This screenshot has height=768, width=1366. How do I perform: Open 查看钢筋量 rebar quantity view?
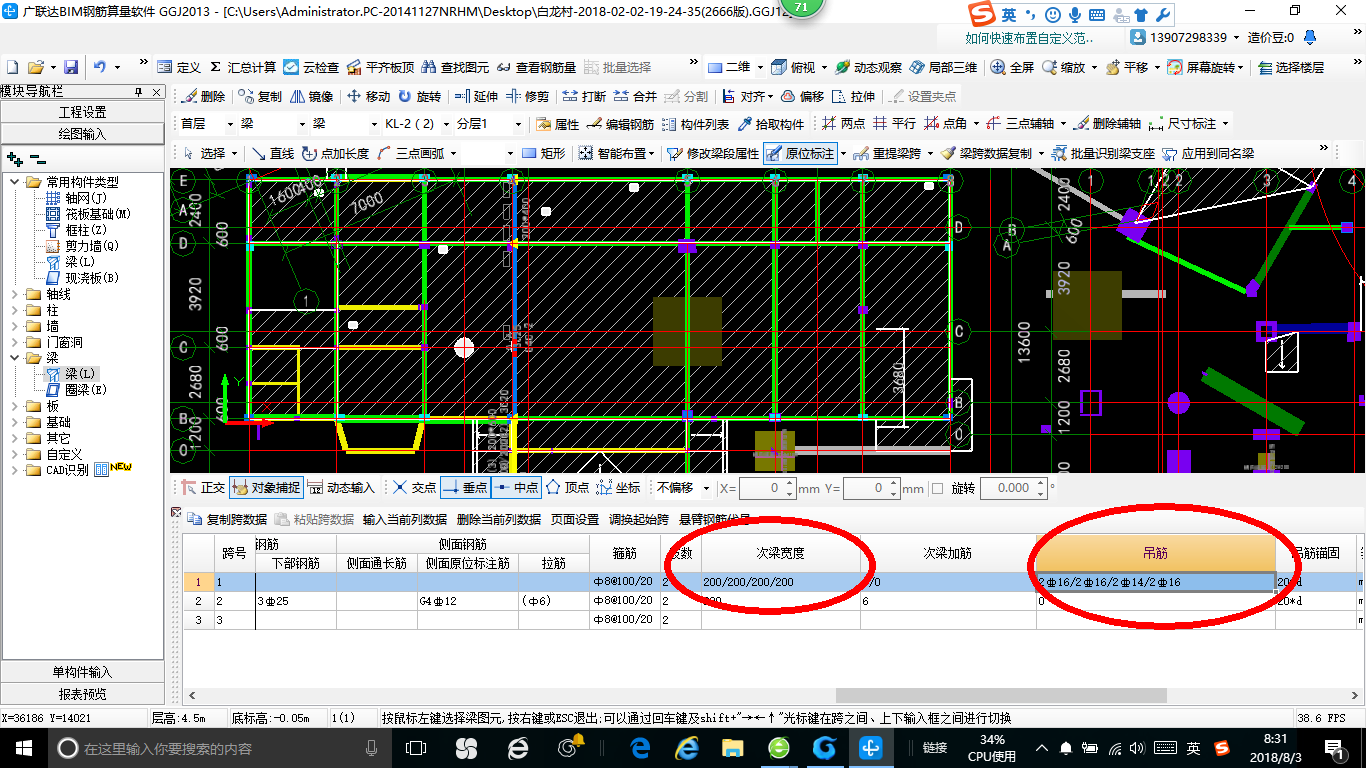click(x=536, y=67)
